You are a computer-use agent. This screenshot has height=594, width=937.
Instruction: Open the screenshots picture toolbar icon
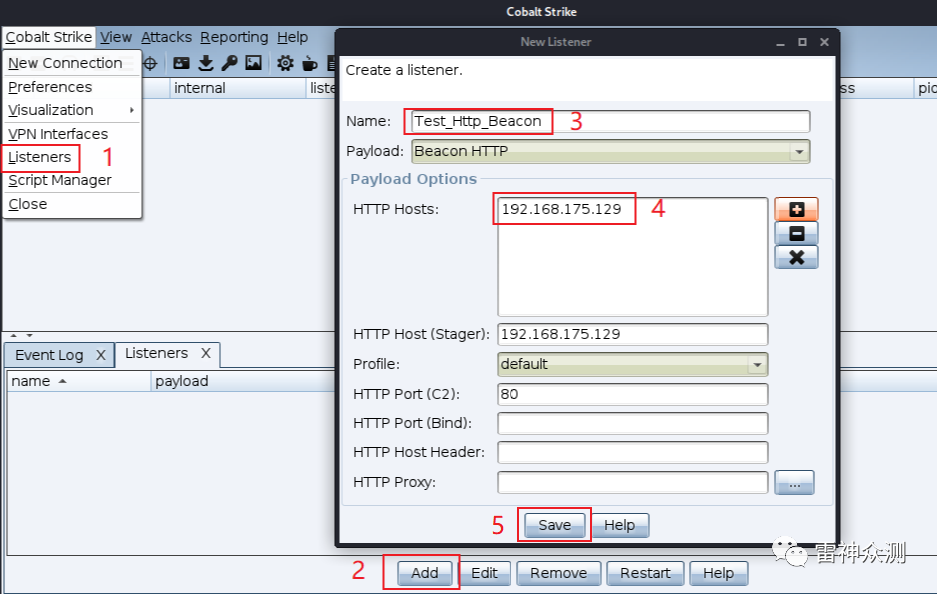point(253,63)
